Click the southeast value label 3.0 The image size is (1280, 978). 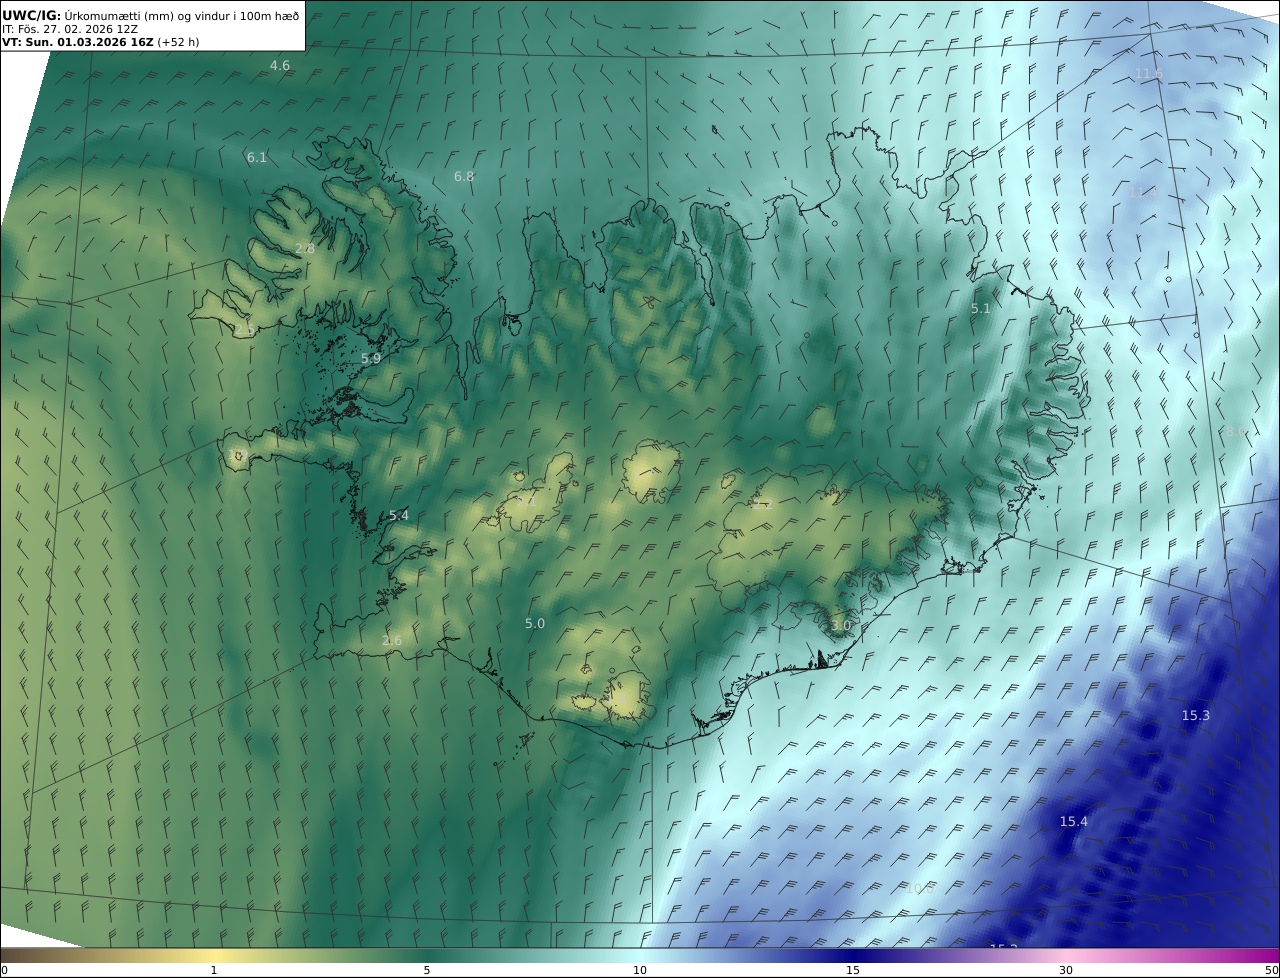[x=841, y=626]
